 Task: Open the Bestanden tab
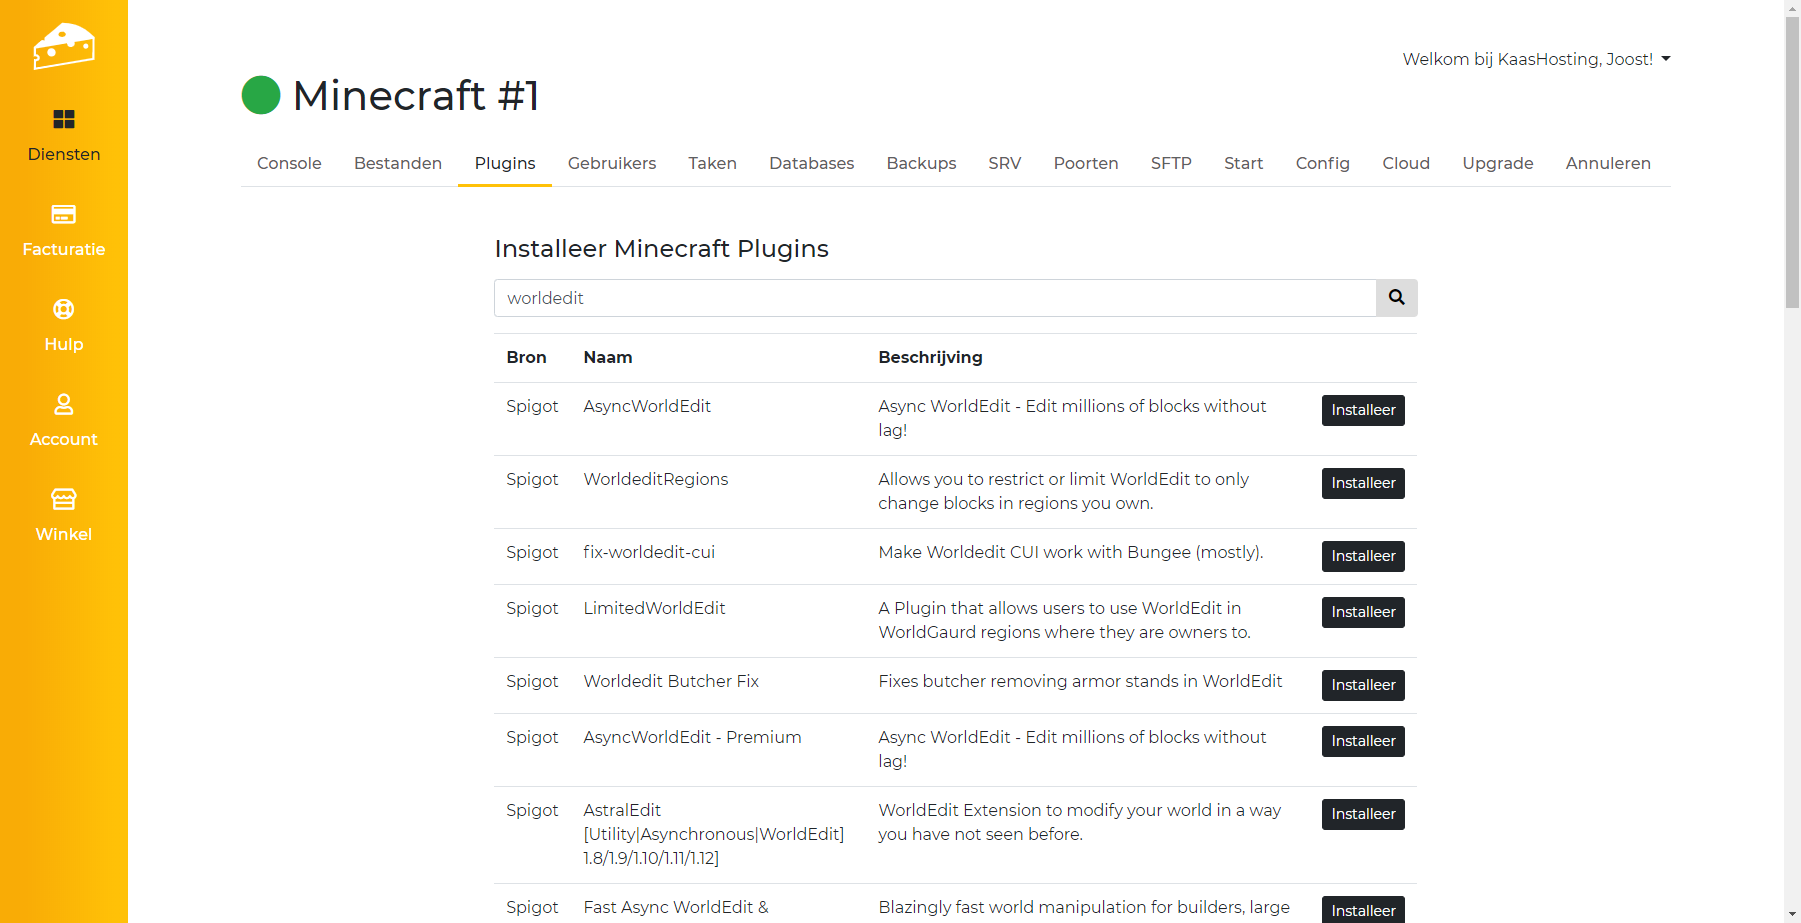[x=397, y=163]
